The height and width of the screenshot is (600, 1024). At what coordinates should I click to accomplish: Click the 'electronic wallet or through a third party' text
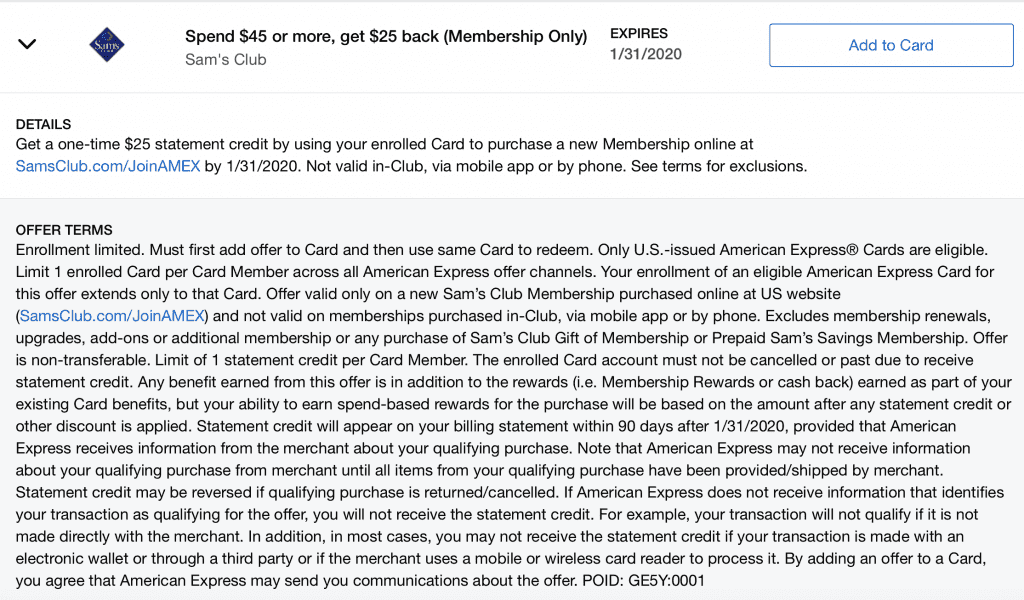[155, 559]
